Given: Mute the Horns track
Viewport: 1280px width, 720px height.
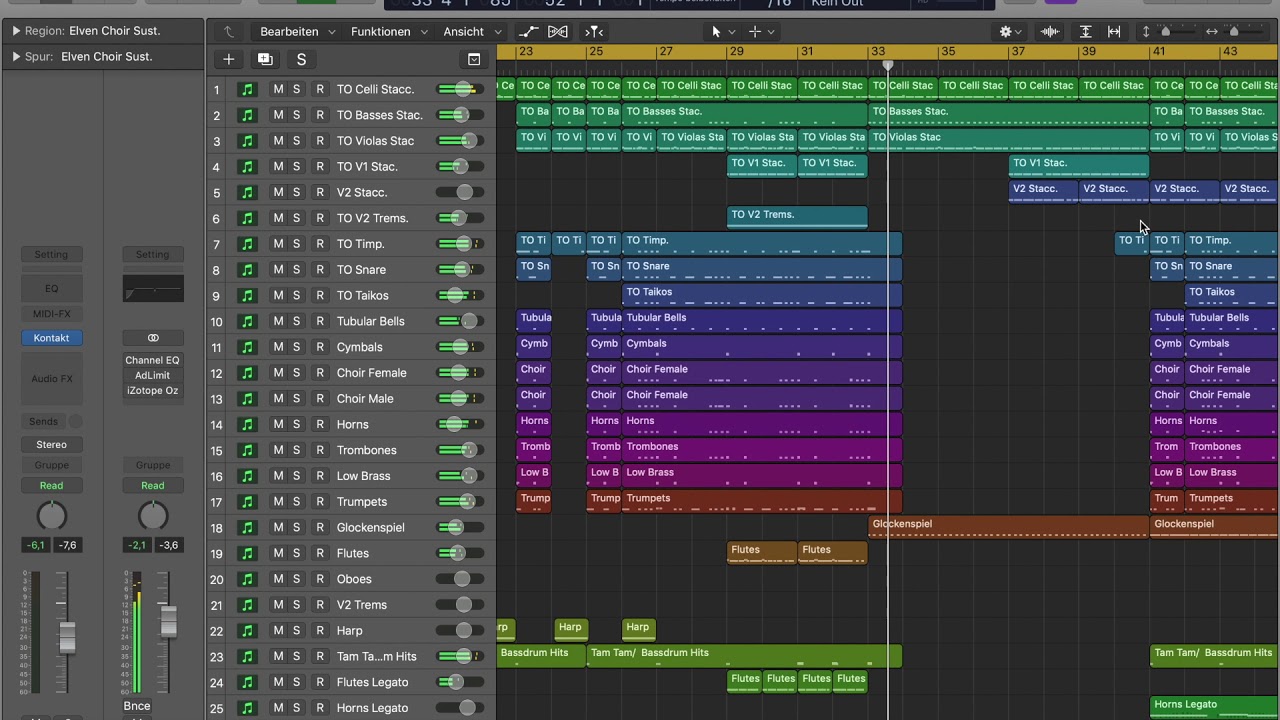Looking at the screenshot, I should [x=278, y=424].
